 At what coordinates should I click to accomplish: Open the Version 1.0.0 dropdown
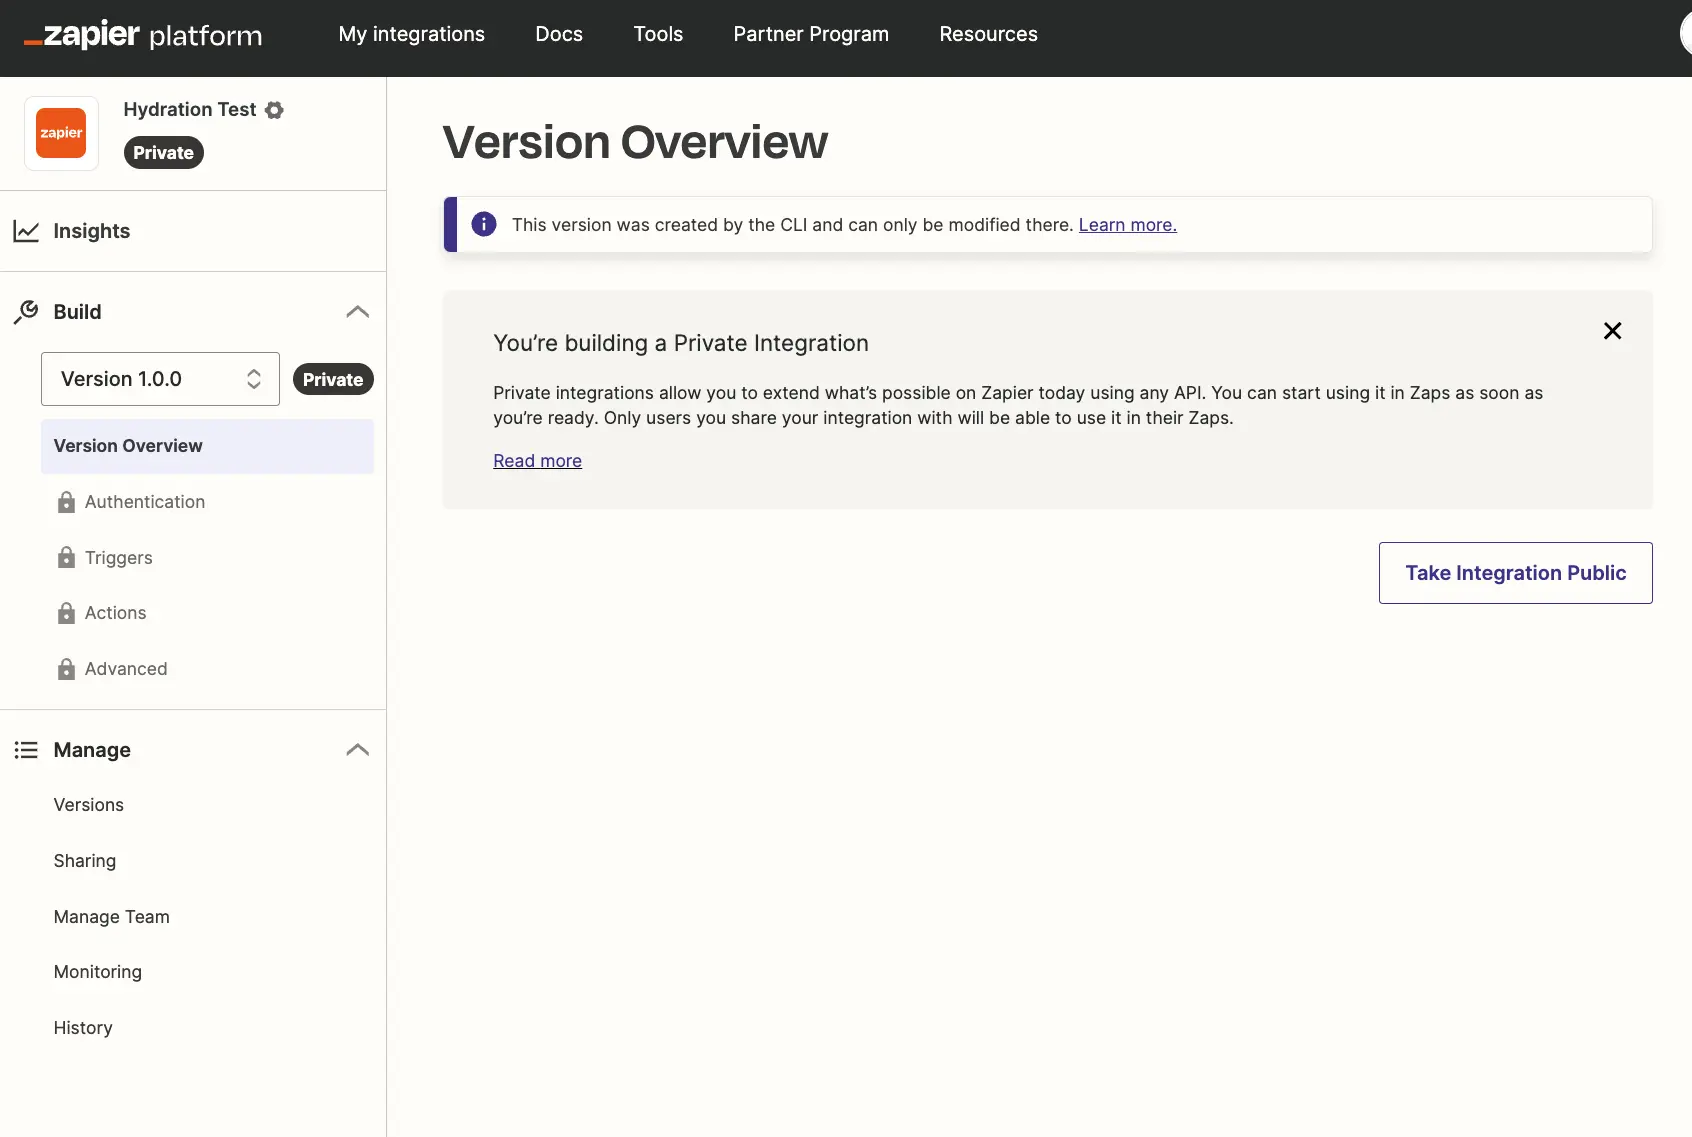(x=160, y=379)
